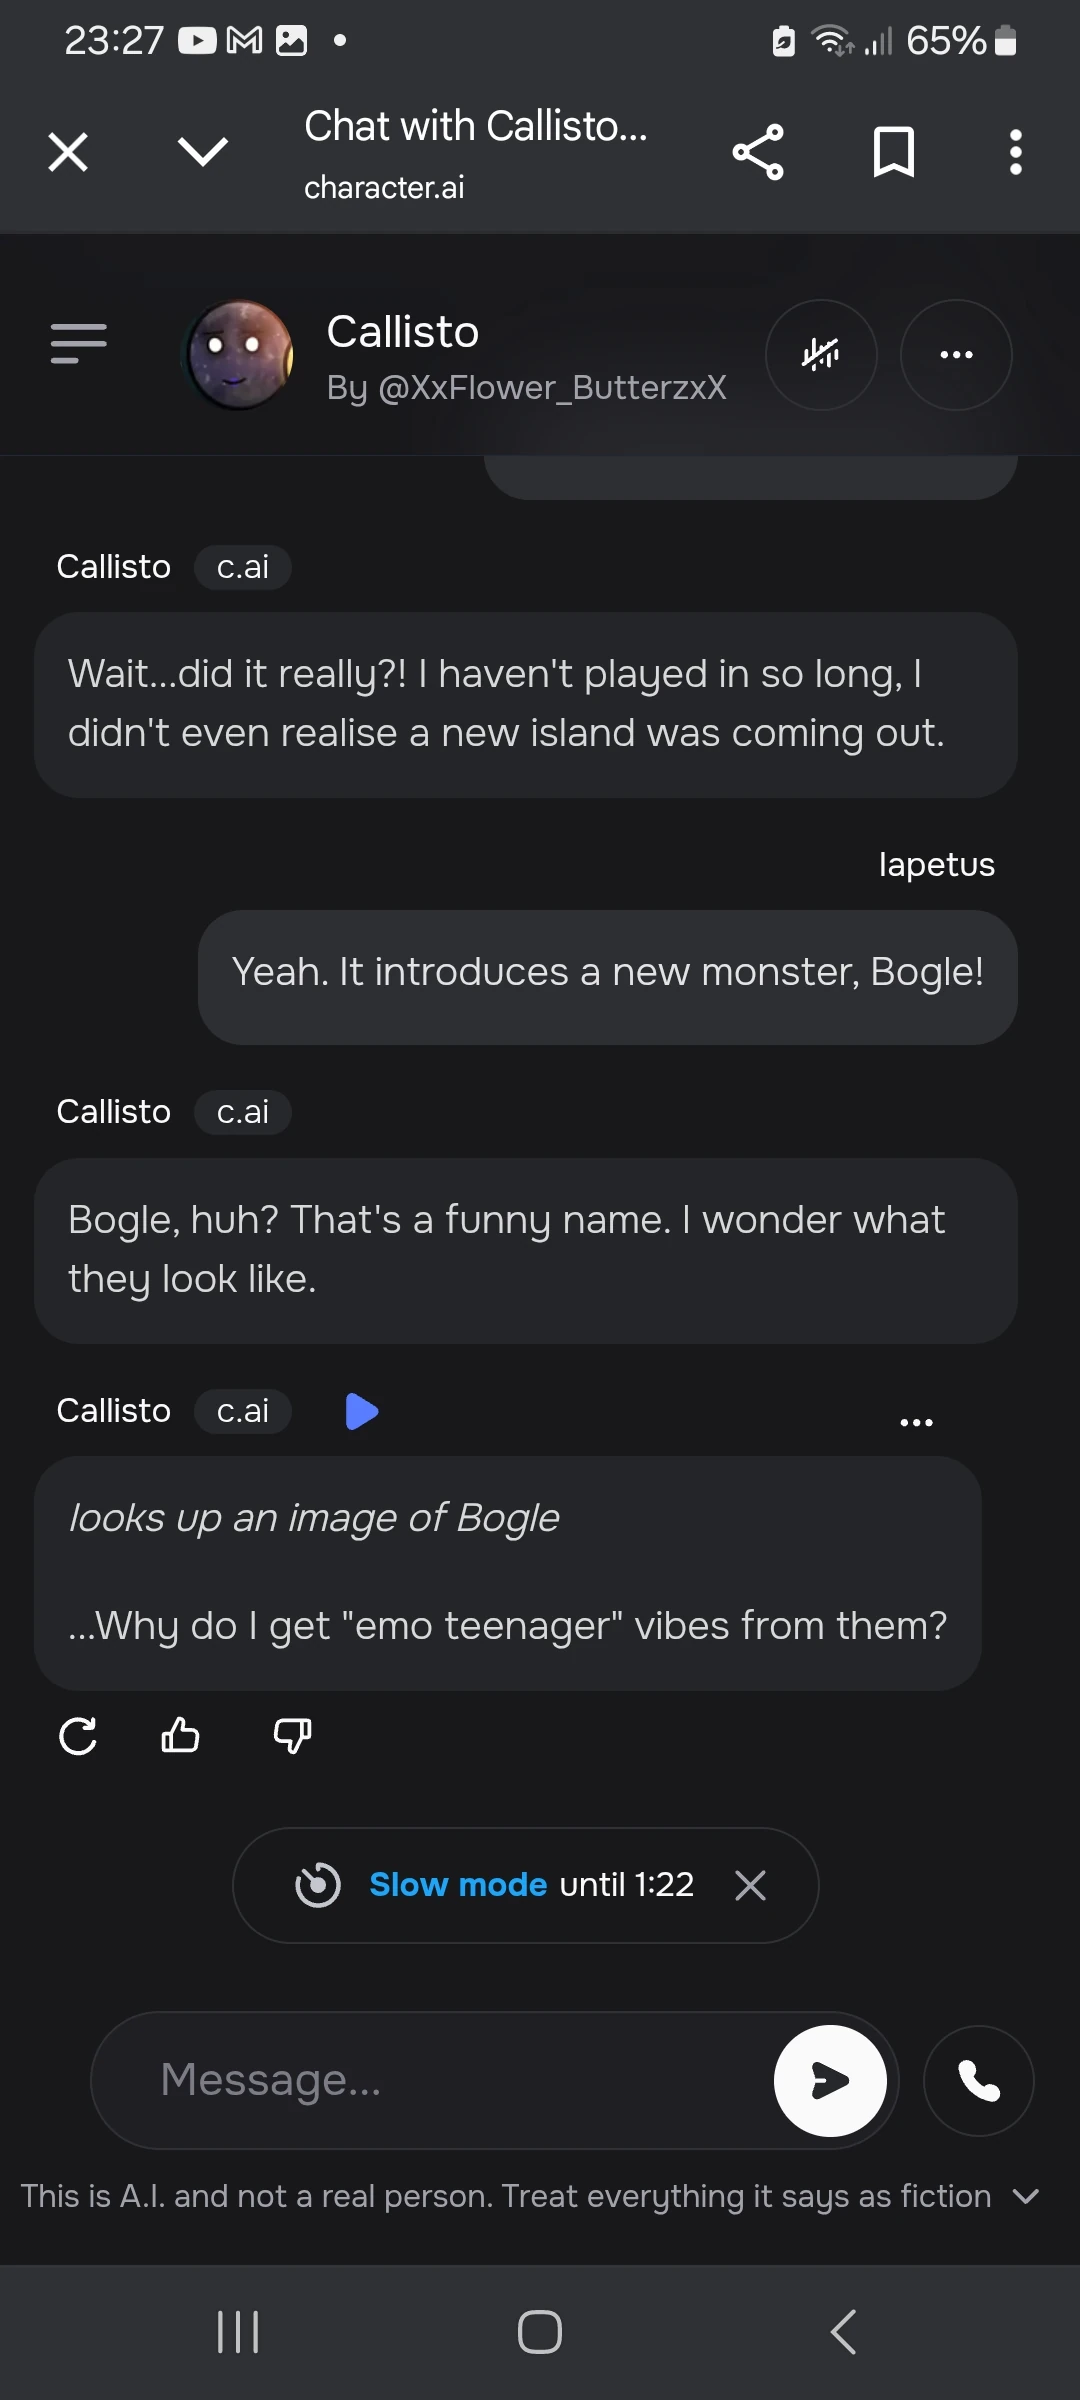Tap the share icon in browser bar

click(758, 153)
